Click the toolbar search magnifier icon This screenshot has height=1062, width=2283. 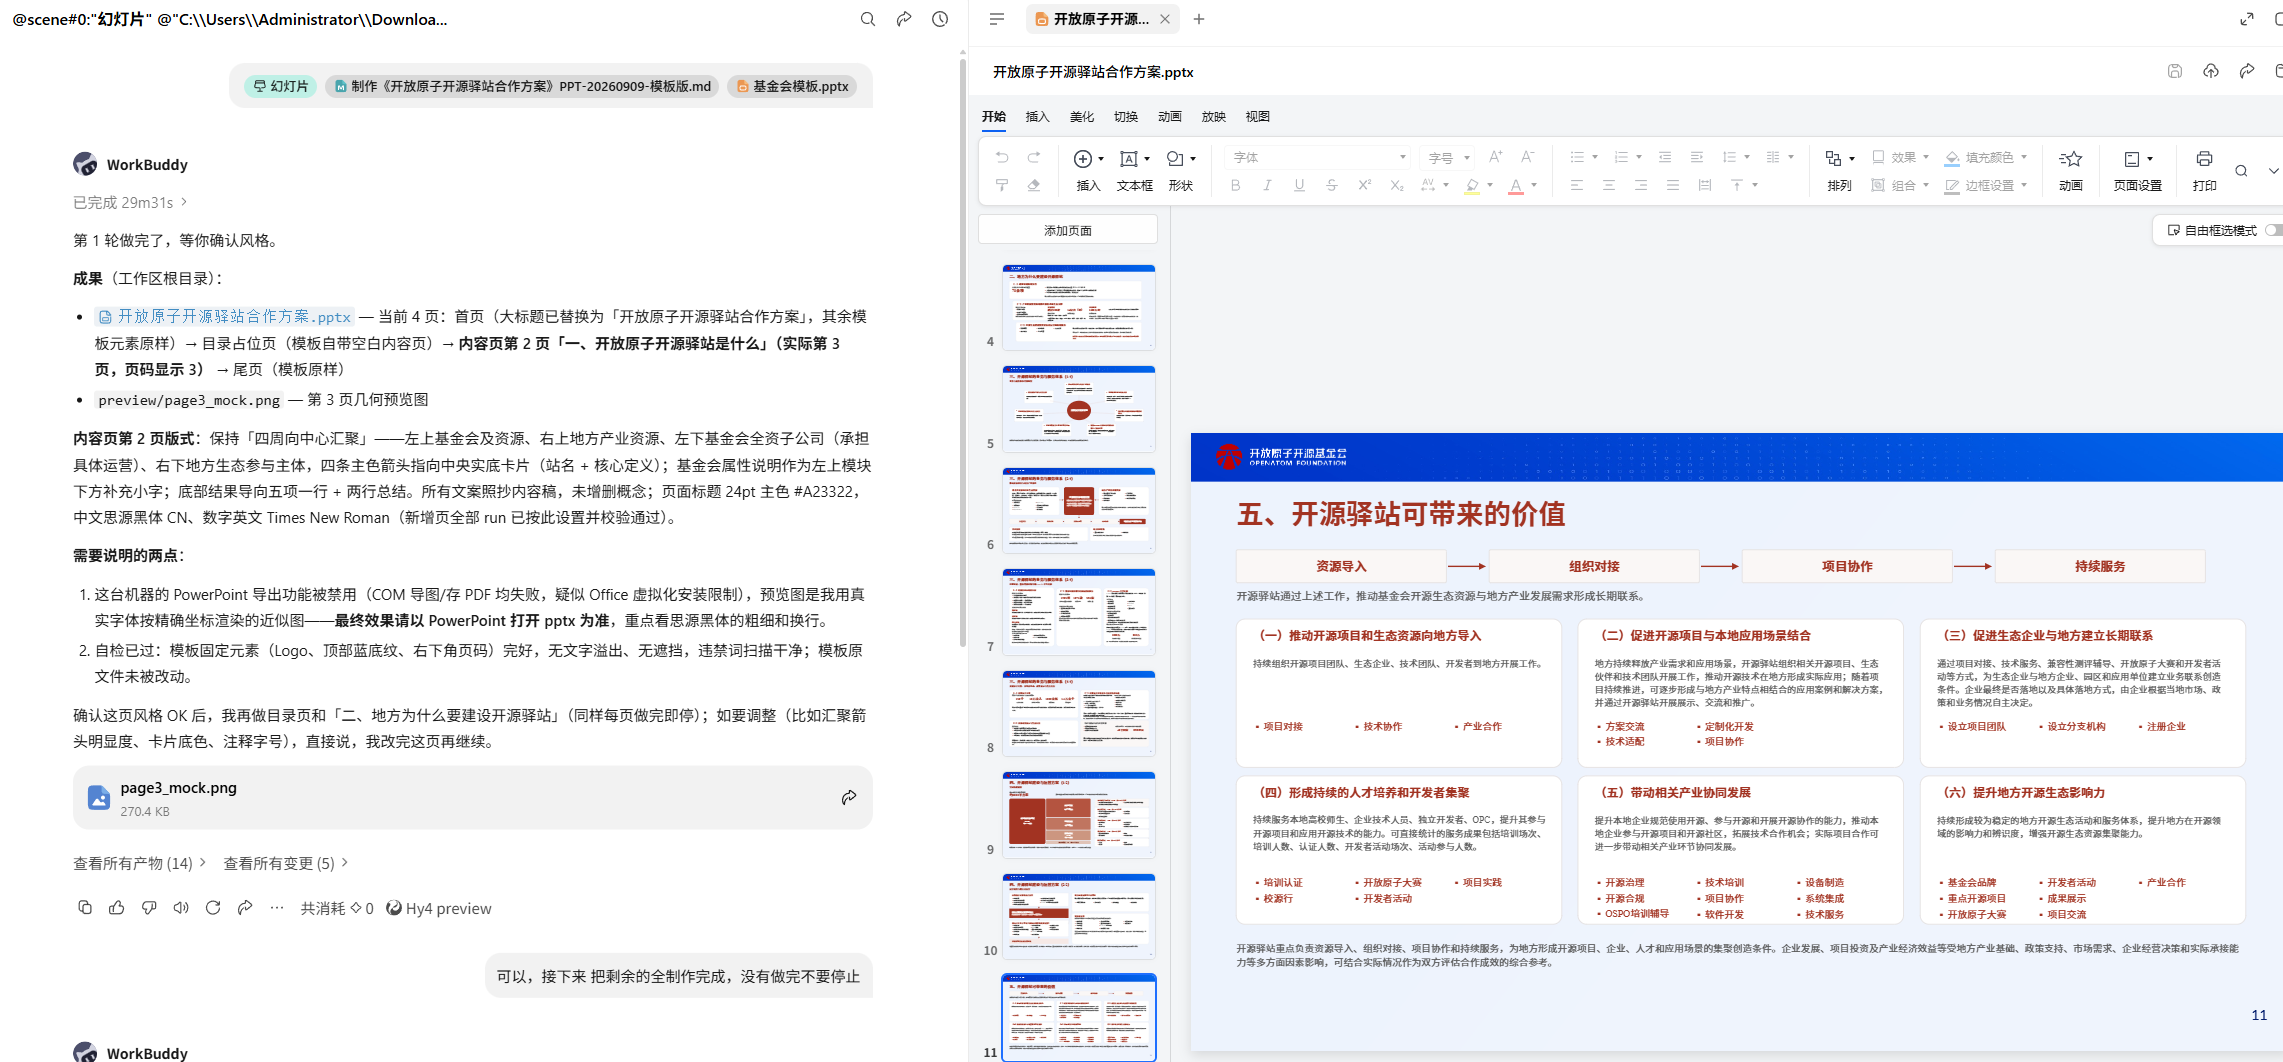click(2241, 171)
